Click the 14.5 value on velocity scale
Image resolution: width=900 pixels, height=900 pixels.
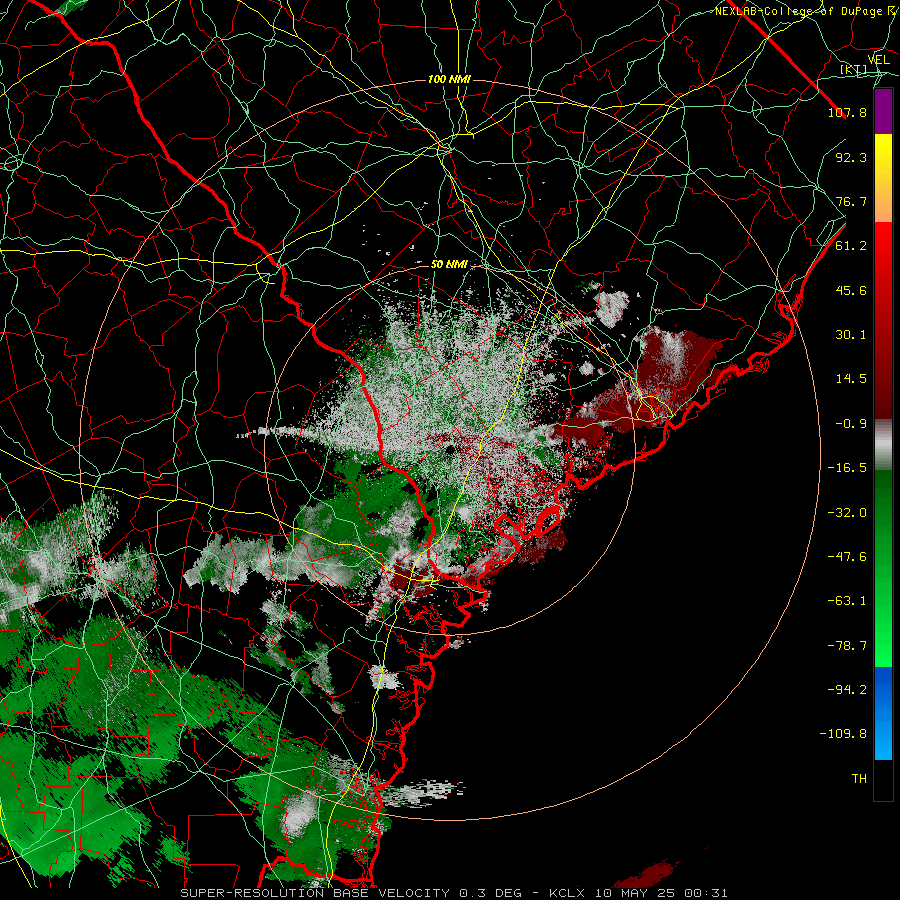[851, 379]
